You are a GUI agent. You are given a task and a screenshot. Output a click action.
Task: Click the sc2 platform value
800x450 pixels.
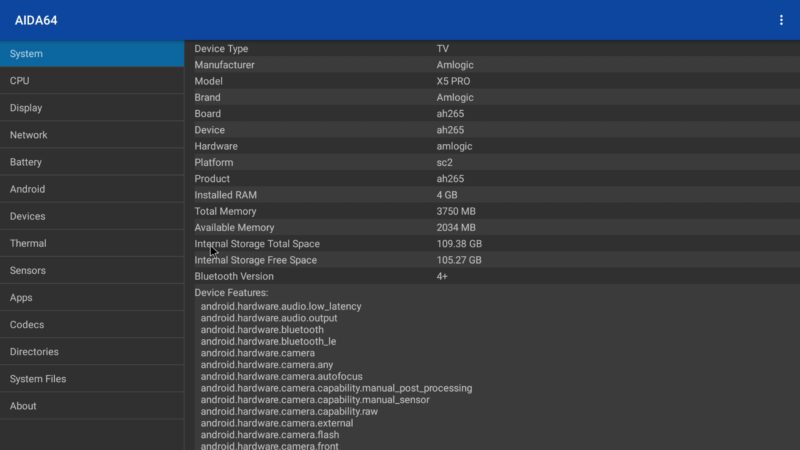[444, 162]
